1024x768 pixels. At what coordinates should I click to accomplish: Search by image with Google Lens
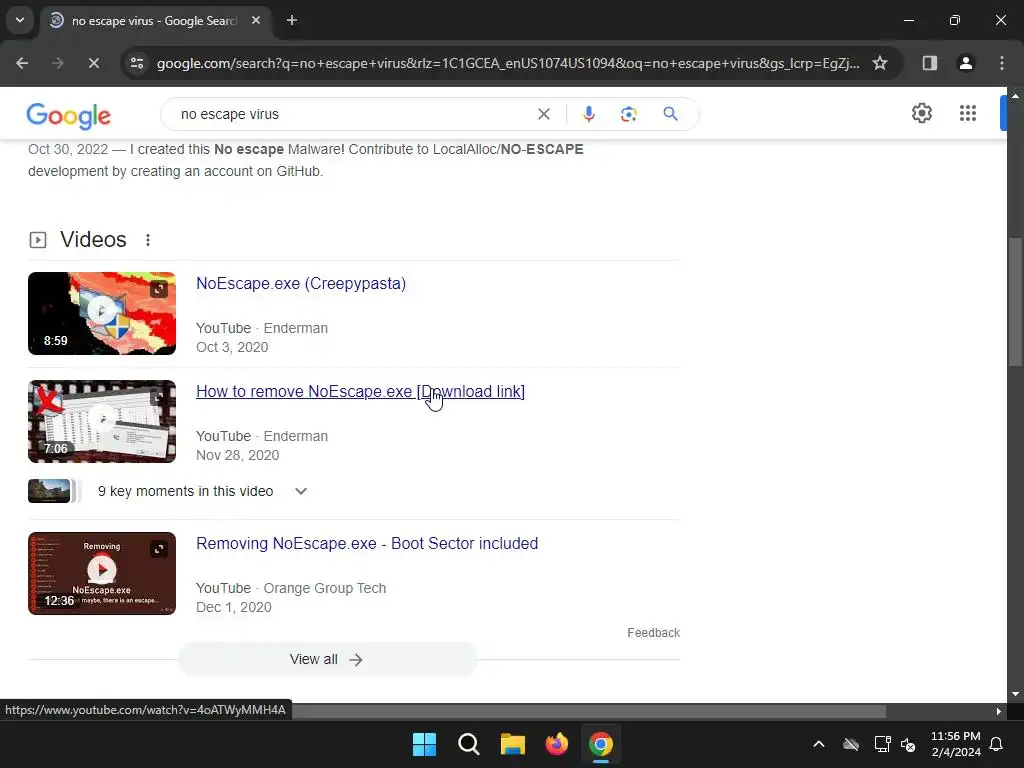coord(628,114)
